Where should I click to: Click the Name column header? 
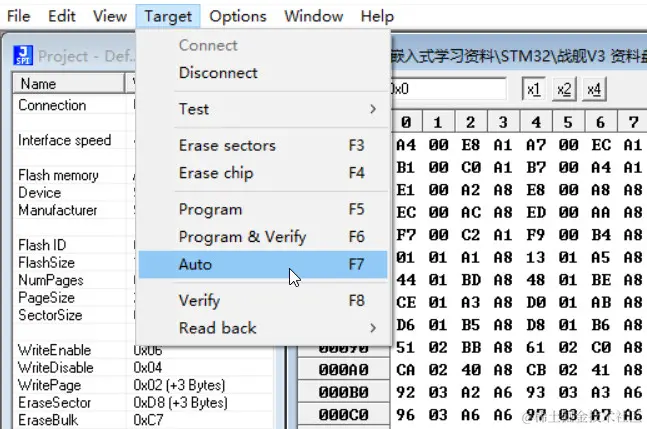point(69,84)
